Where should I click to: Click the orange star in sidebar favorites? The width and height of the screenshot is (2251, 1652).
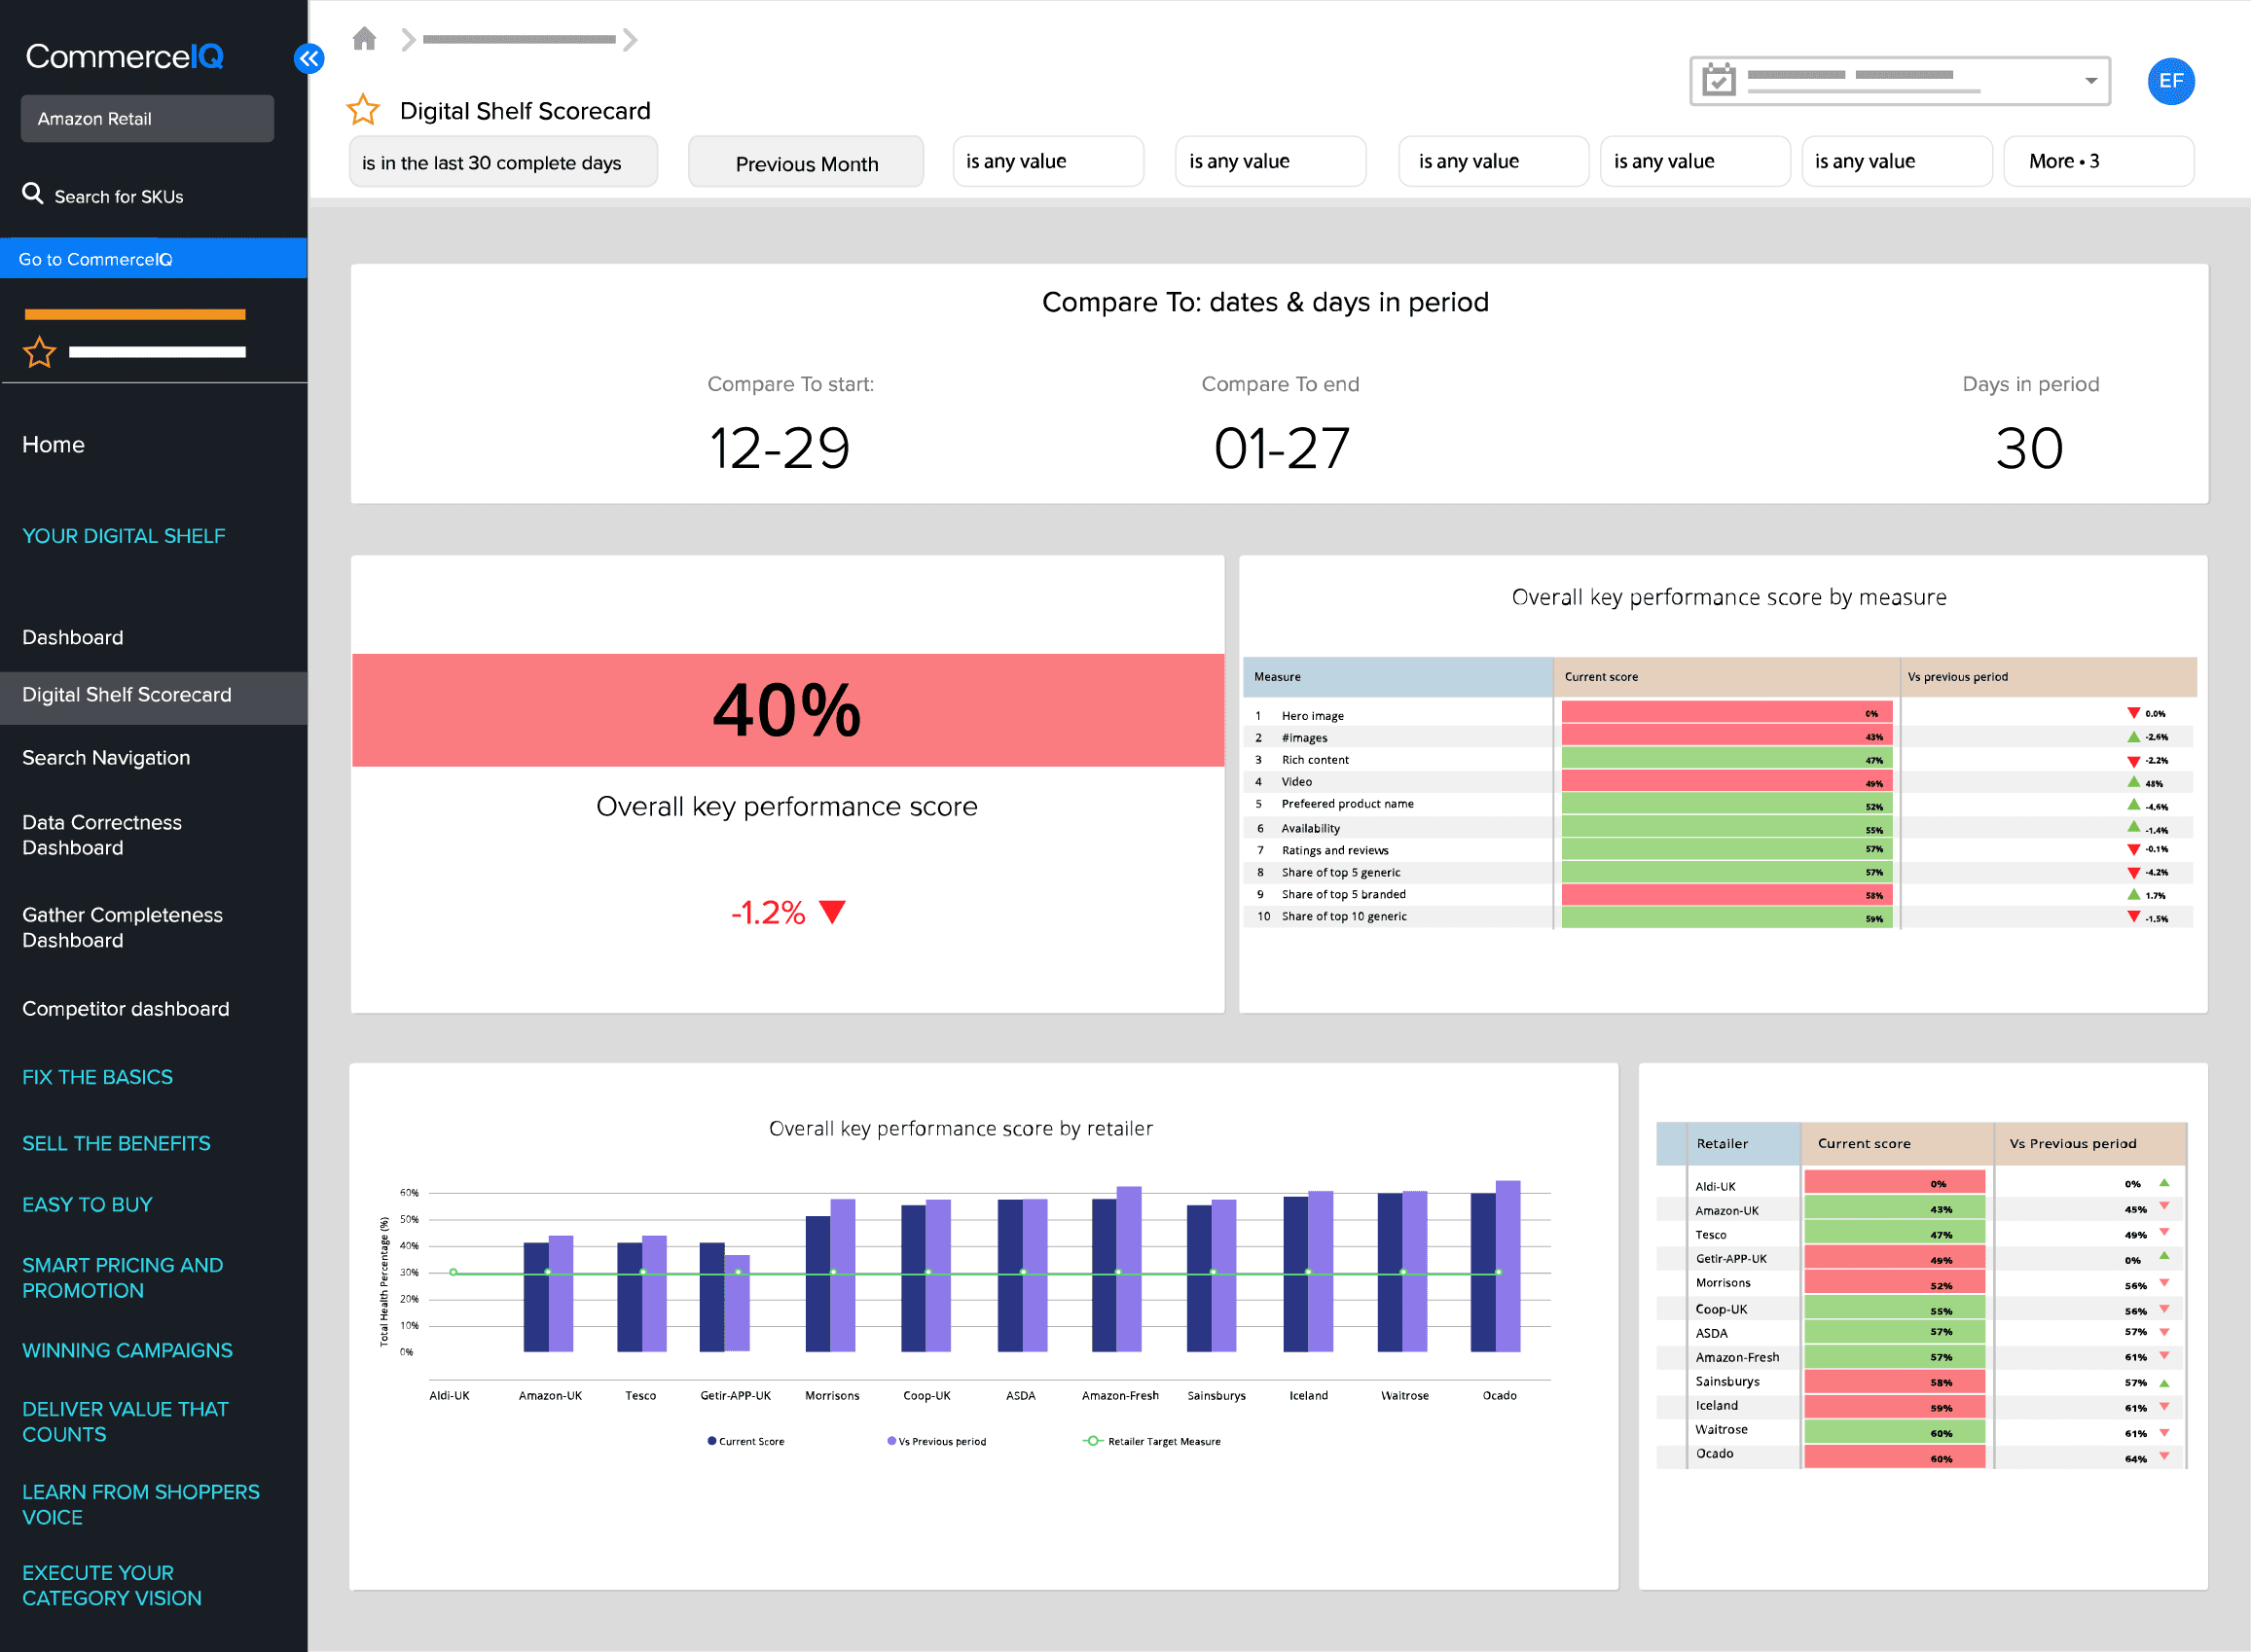coord(40,352)
